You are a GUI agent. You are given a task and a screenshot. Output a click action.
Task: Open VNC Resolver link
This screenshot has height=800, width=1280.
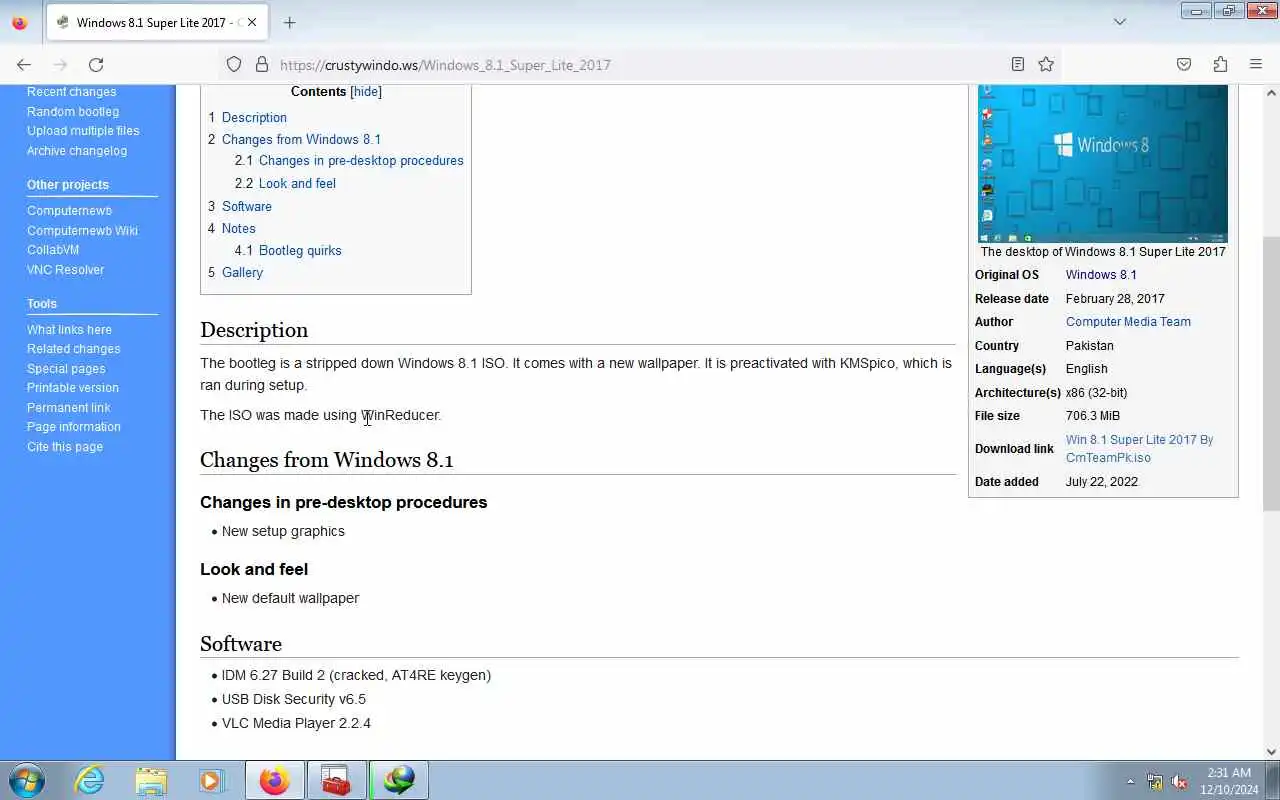[x=65, y=269]
